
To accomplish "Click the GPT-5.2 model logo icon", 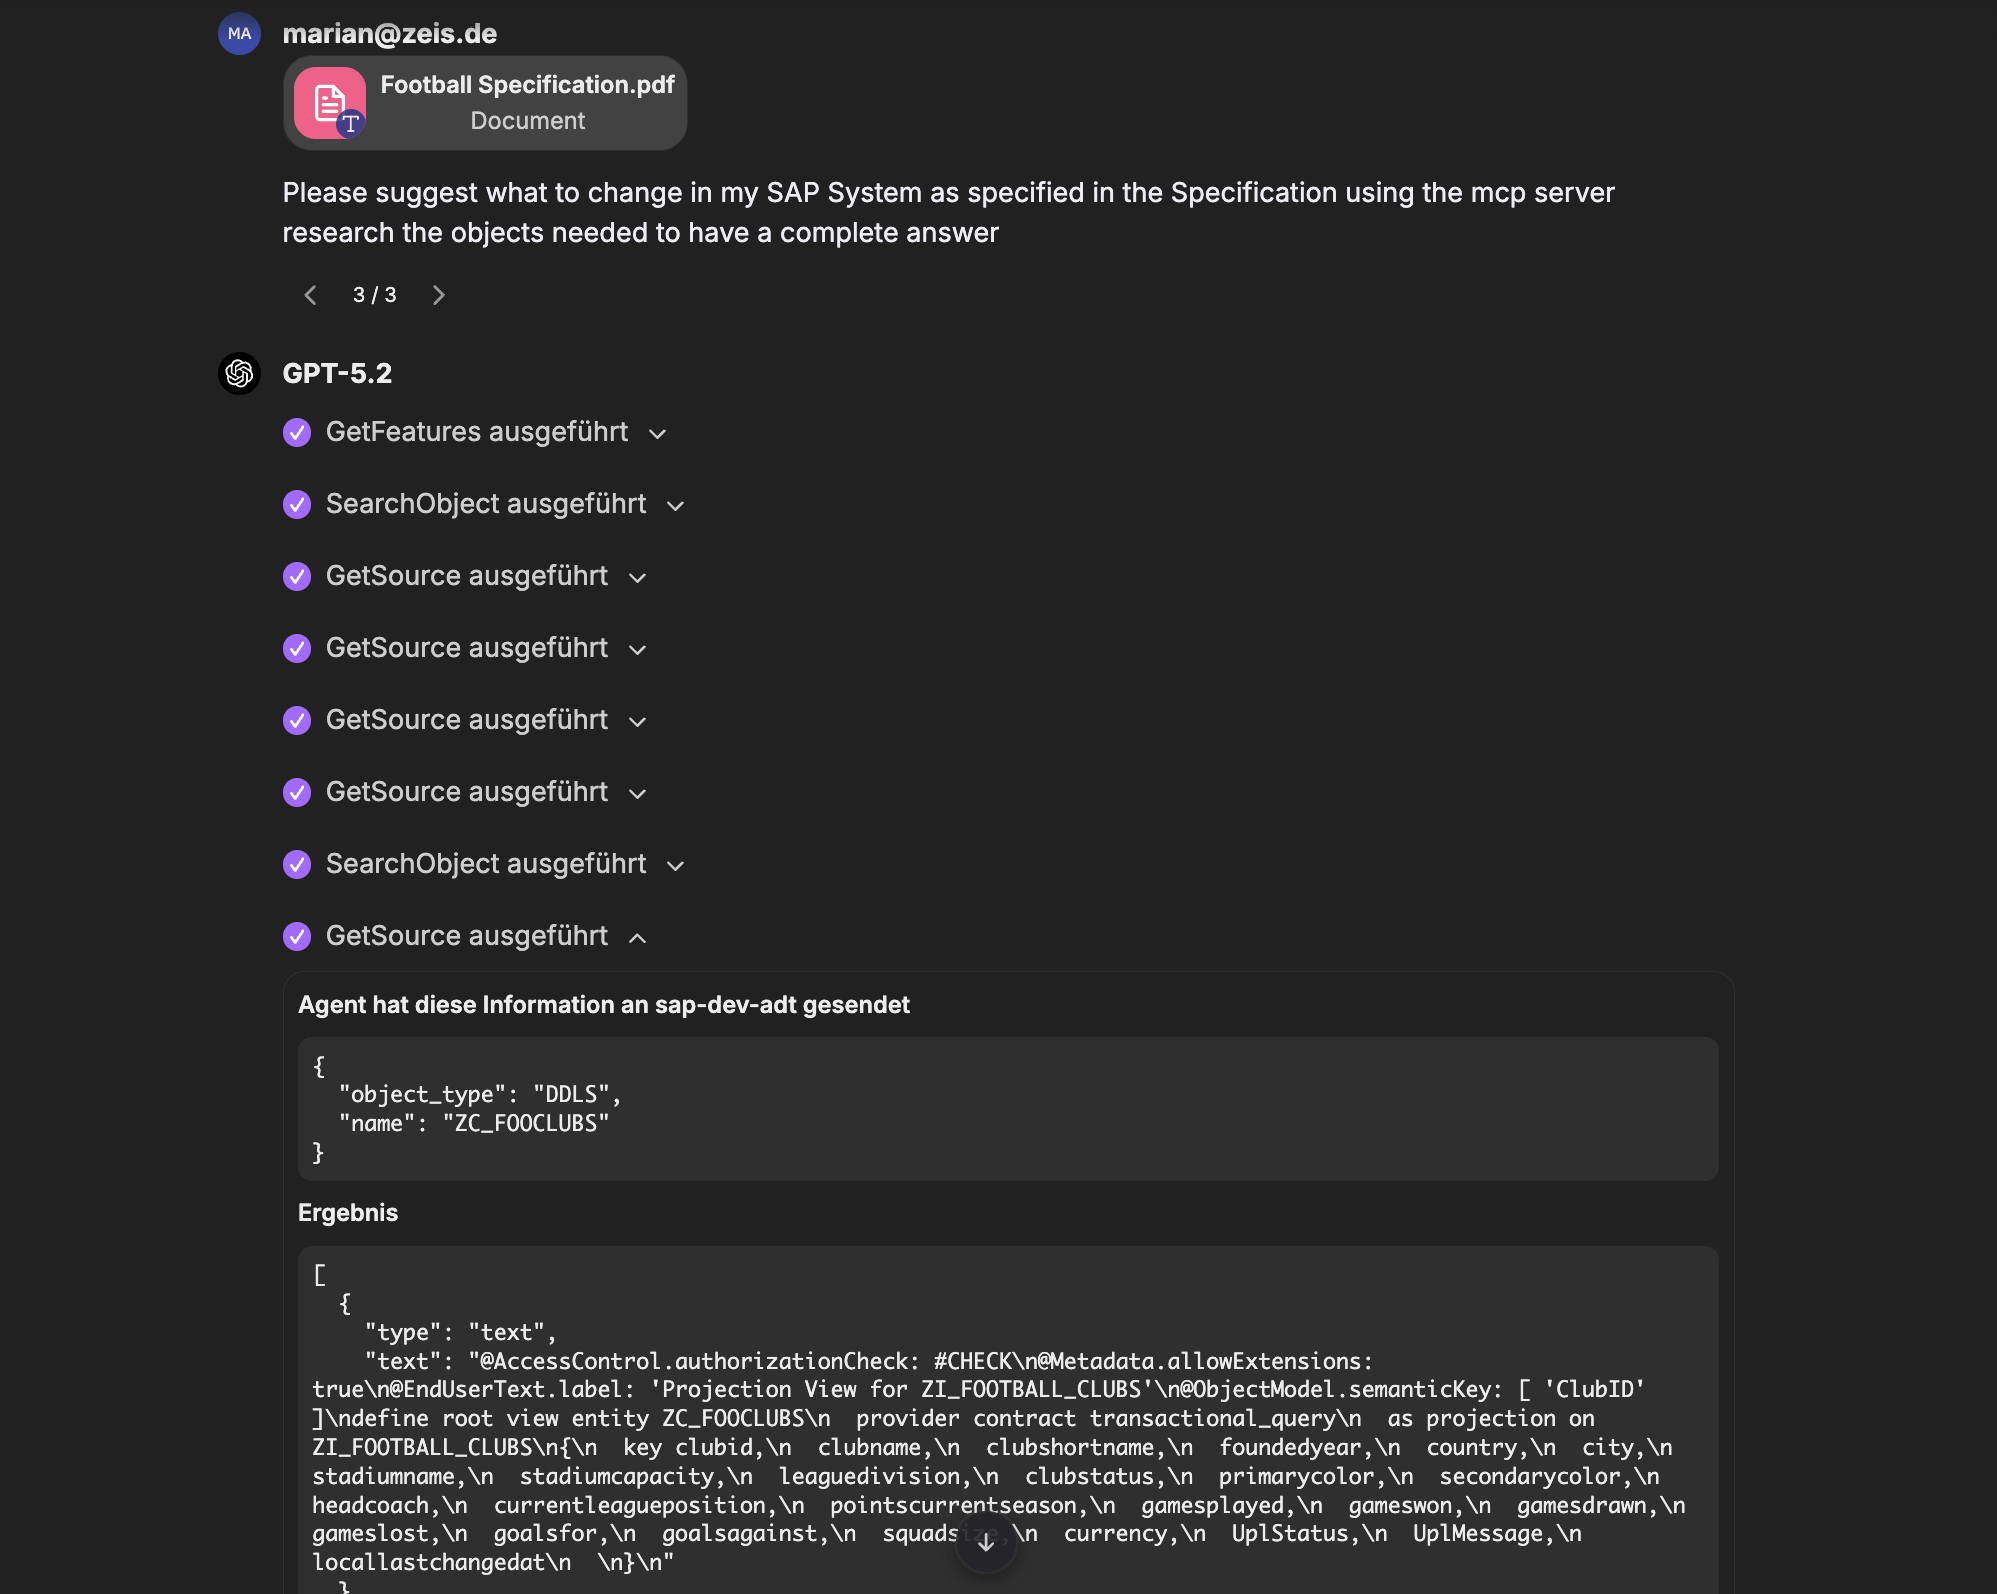I will click(x=239, y=374).
